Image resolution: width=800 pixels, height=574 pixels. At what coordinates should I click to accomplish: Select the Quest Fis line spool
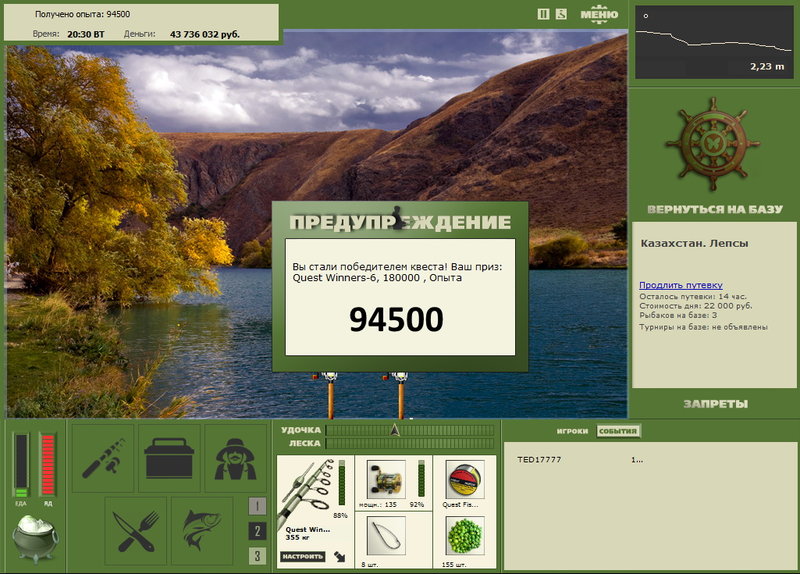click(464, 479)
